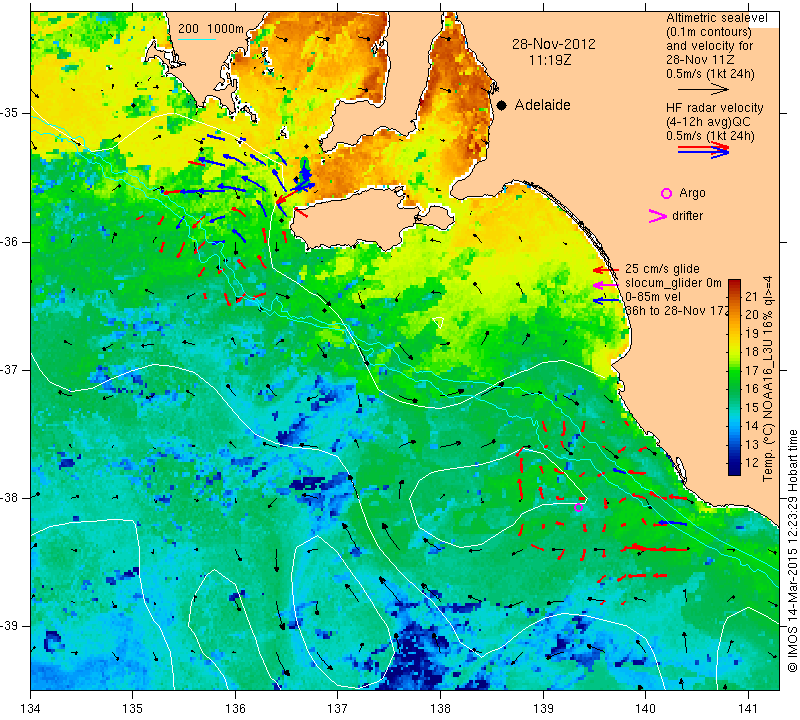Click the IMOS copyright timestamp text
This screenshot has width=800, height=720.
[792, 550]
